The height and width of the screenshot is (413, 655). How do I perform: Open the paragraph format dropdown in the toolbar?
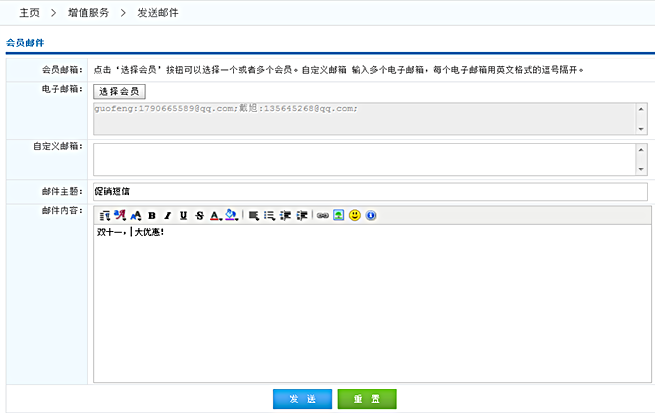104,215
